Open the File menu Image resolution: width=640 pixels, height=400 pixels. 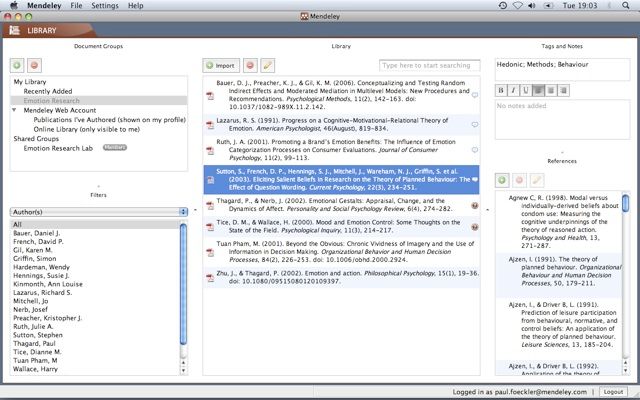(77, 6)
